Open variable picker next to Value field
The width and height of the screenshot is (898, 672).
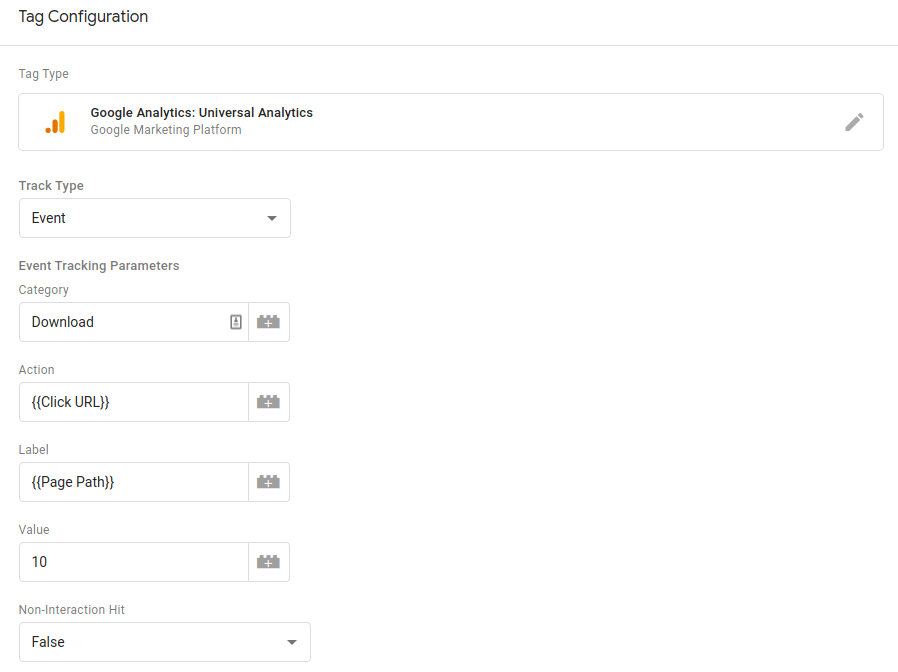coord(268,562)
